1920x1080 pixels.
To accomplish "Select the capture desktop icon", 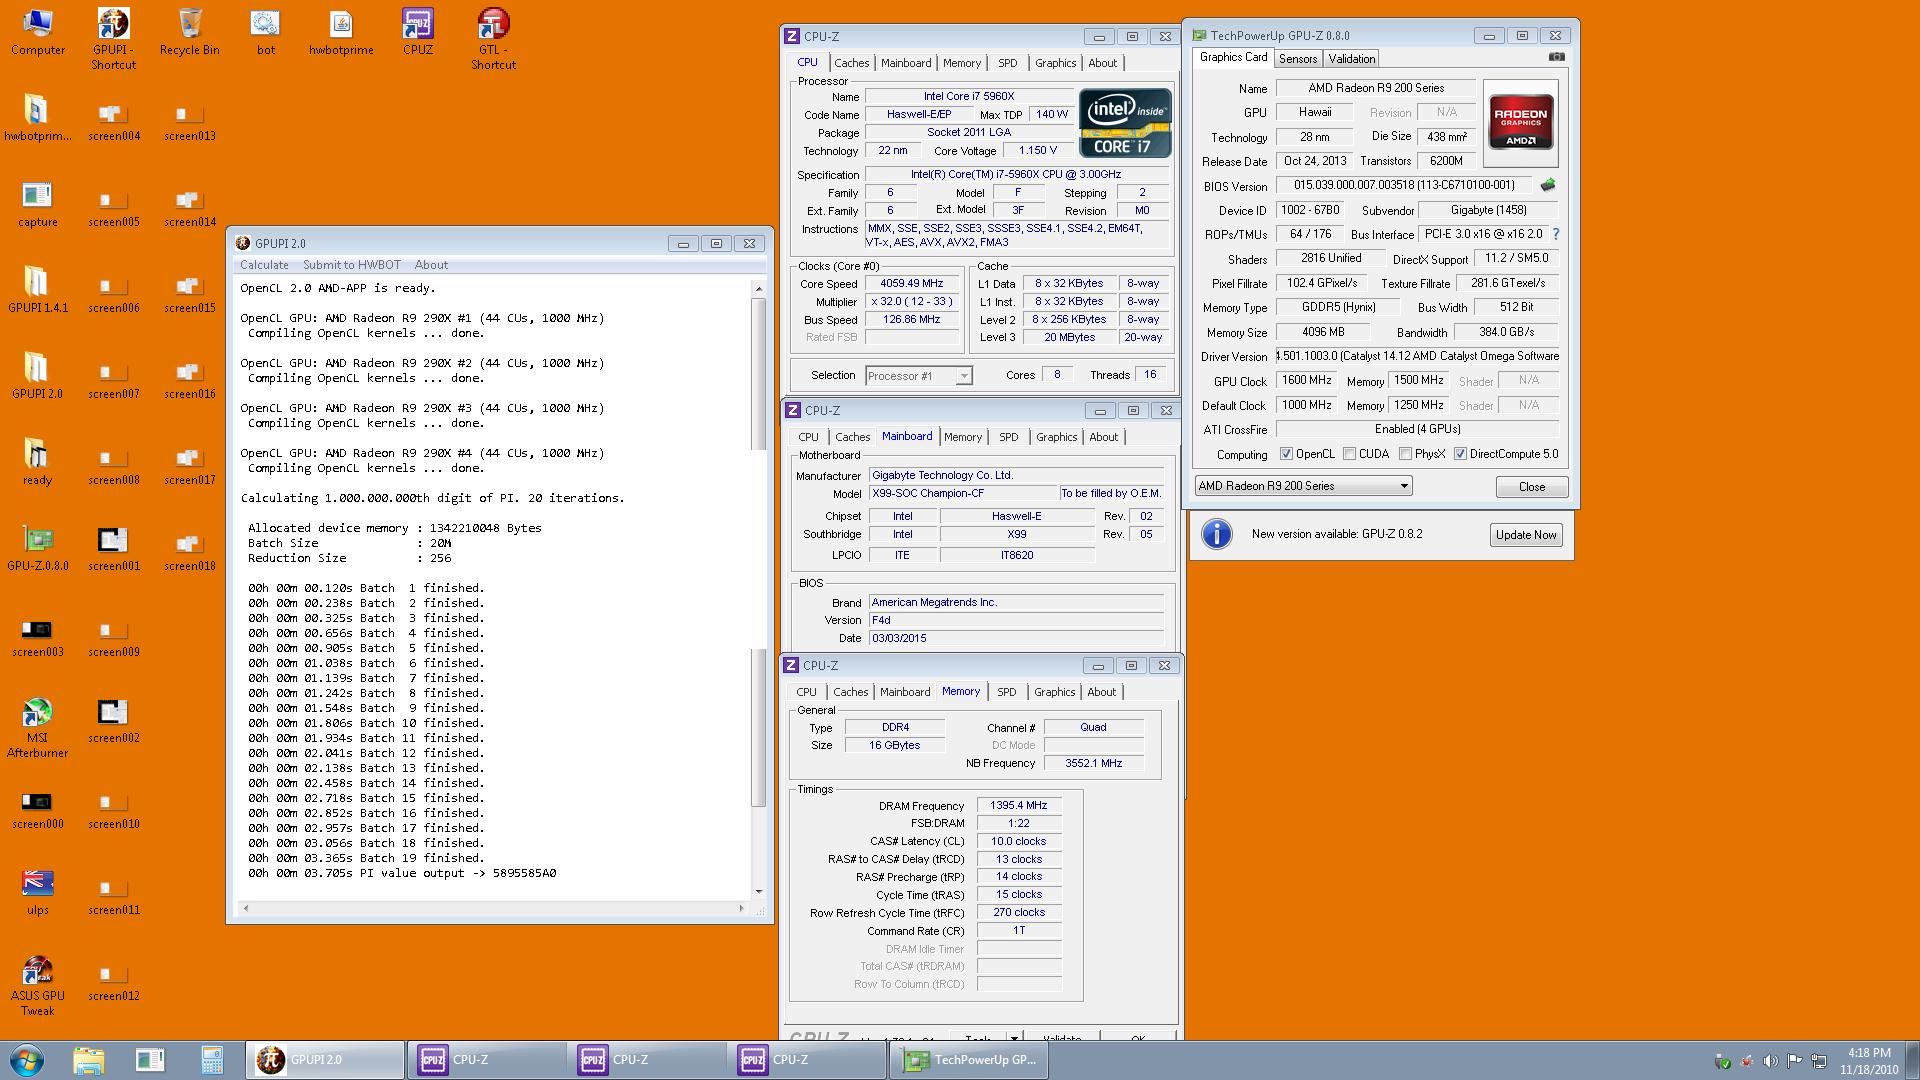I will click(x=38, y=205).
